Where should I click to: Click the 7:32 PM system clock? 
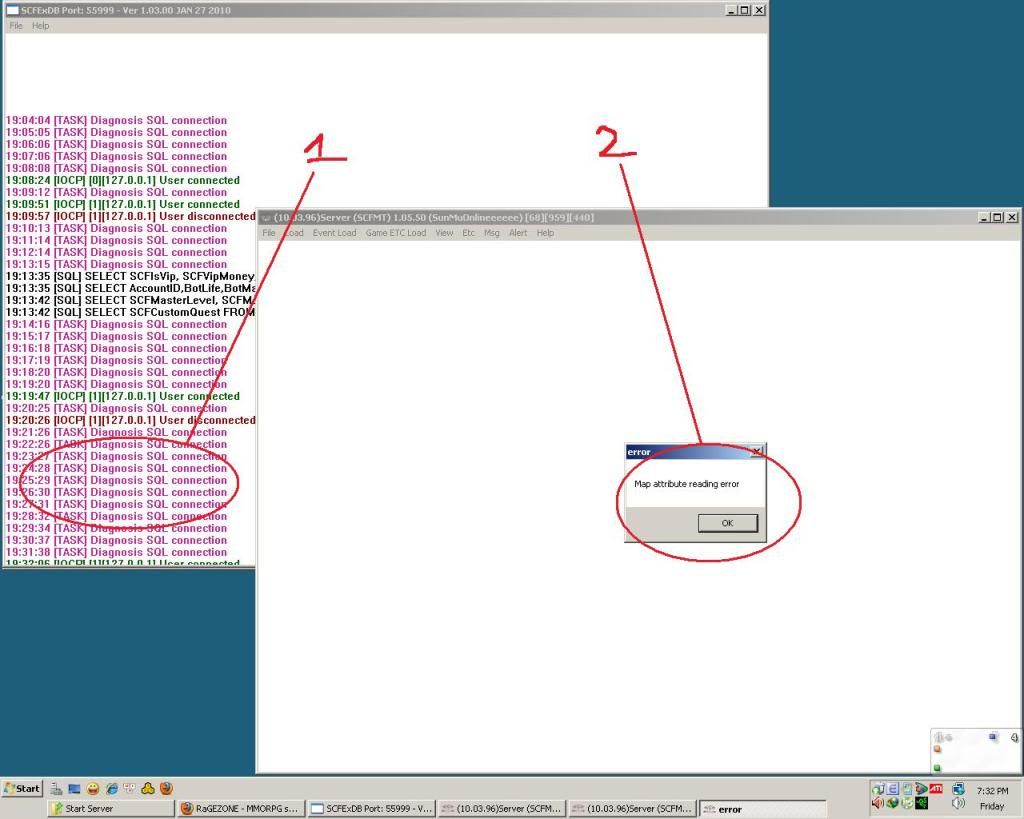pos(993,790)
